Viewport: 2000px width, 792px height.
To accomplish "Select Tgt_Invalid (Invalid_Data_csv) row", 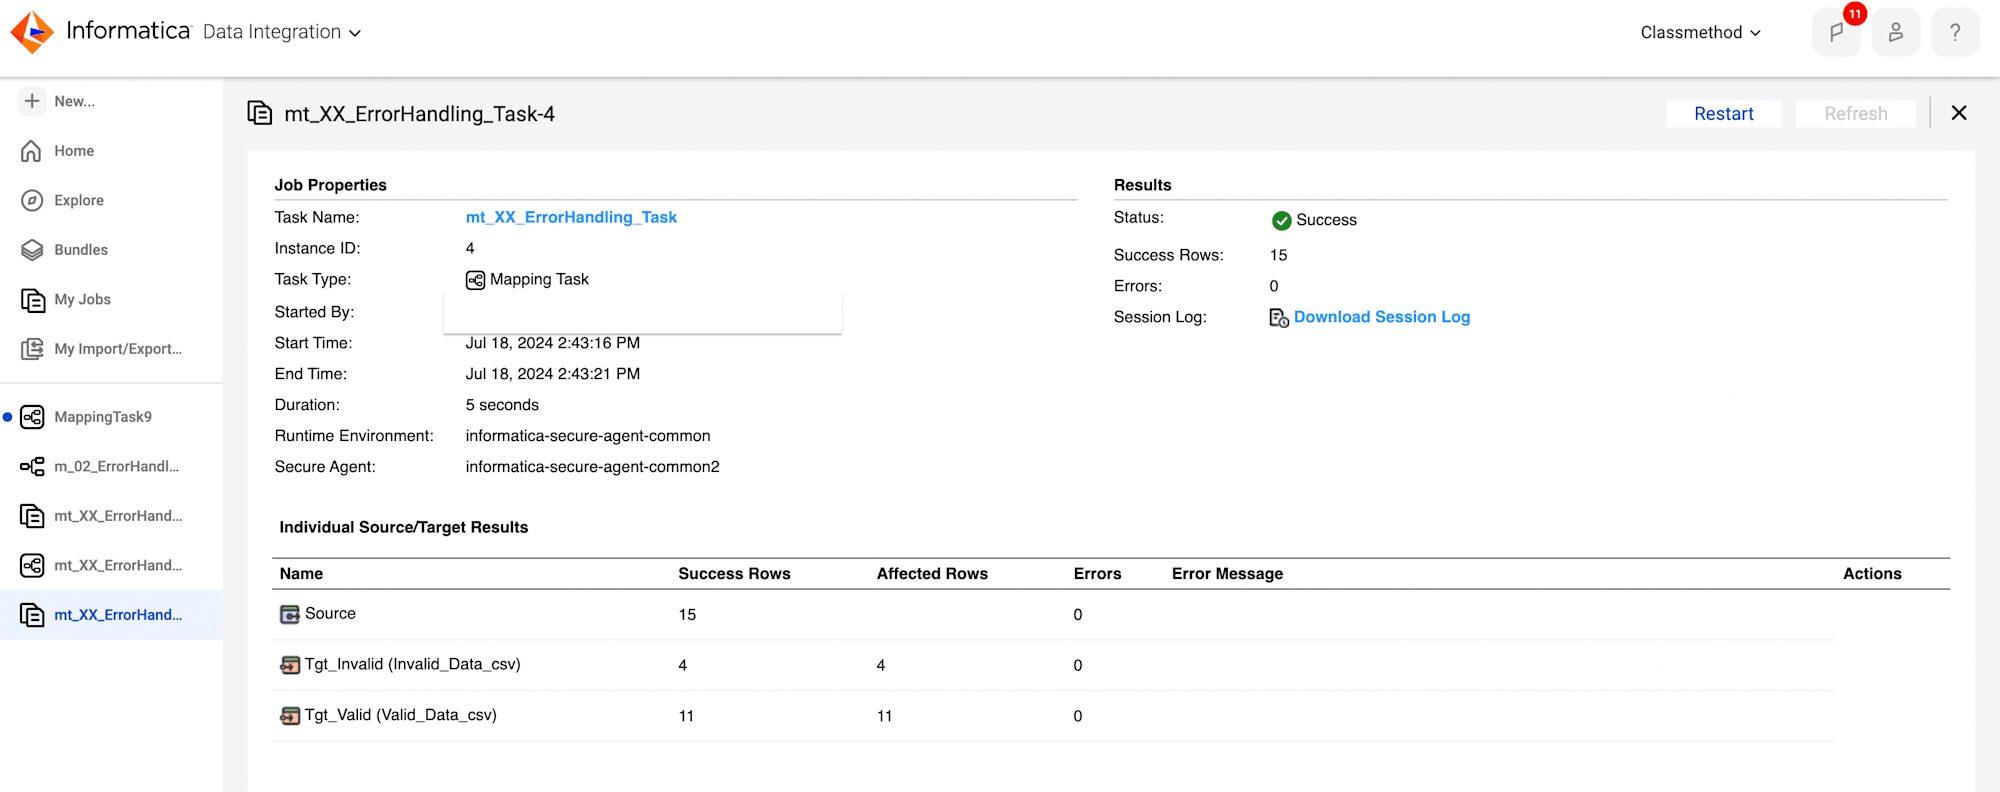I will [x=412, y=665].
